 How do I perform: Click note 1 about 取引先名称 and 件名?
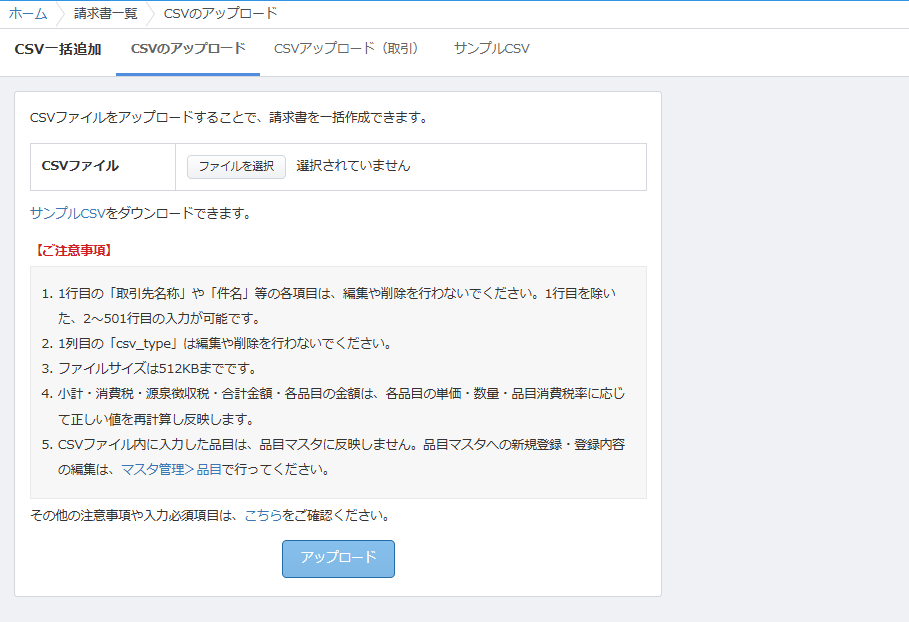pos(340,294)
